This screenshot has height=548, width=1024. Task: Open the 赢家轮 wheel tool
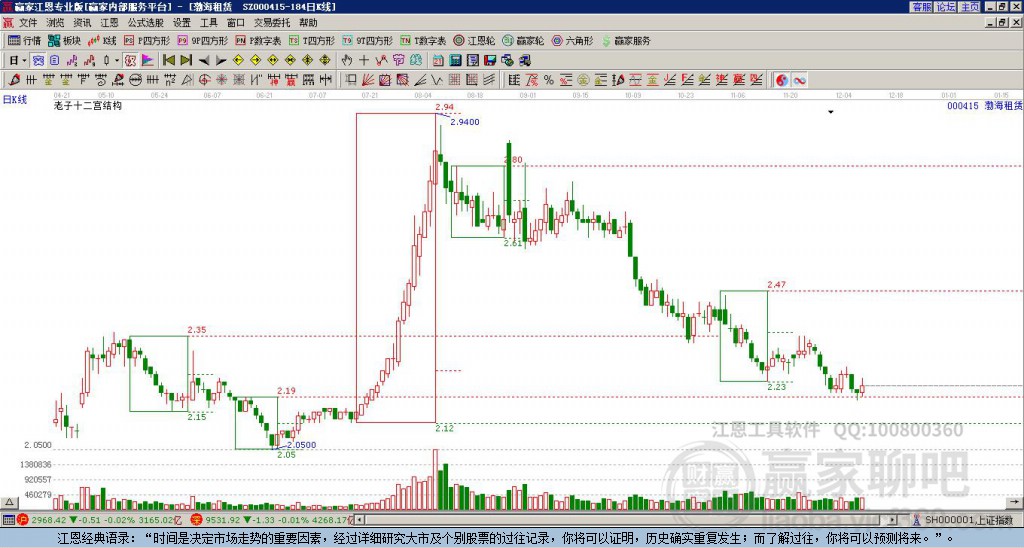(523, 40)
